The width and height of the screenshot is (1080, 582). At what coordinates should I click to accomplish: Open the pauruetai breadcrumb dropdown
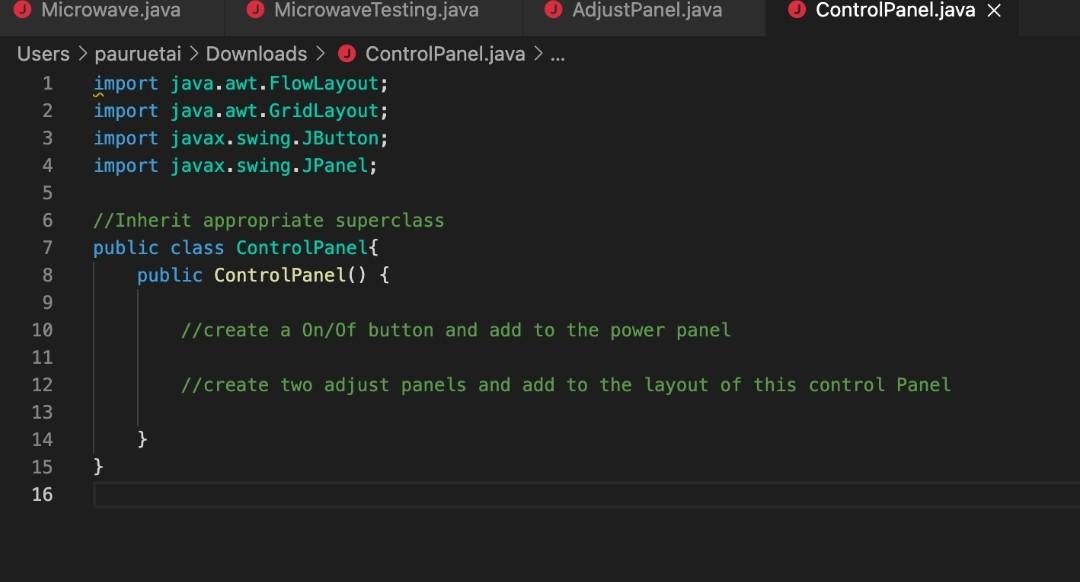pyautogui.click(x=137, y=54)
